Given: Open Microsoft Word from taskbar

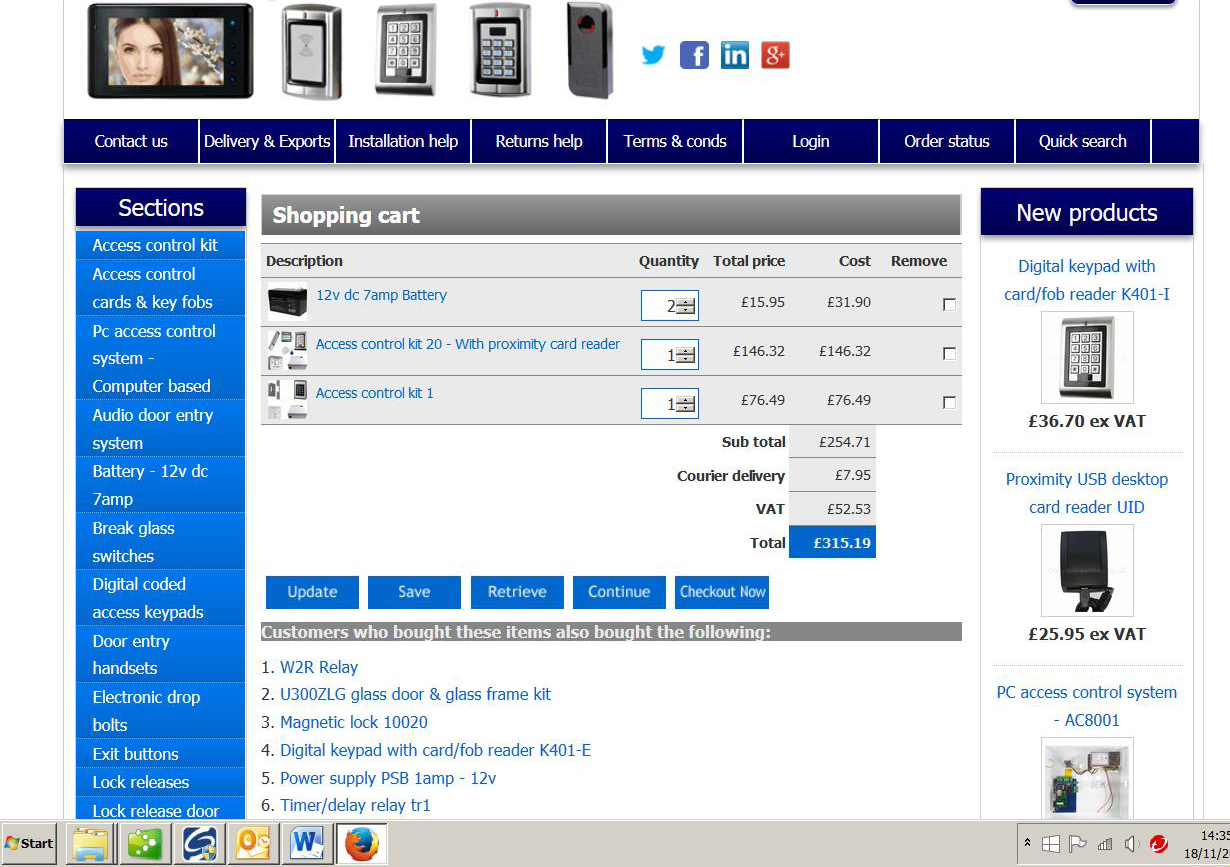Looking at the screenshot, I should [x=307, y=844].
